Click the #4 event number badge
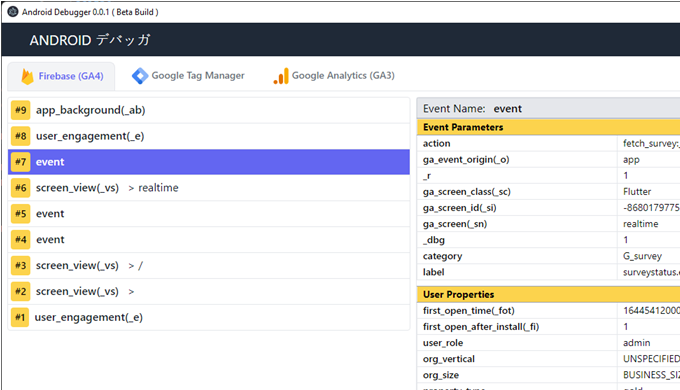Image resolution: width=680 pixels, height=390 pixels. (20, 239)
